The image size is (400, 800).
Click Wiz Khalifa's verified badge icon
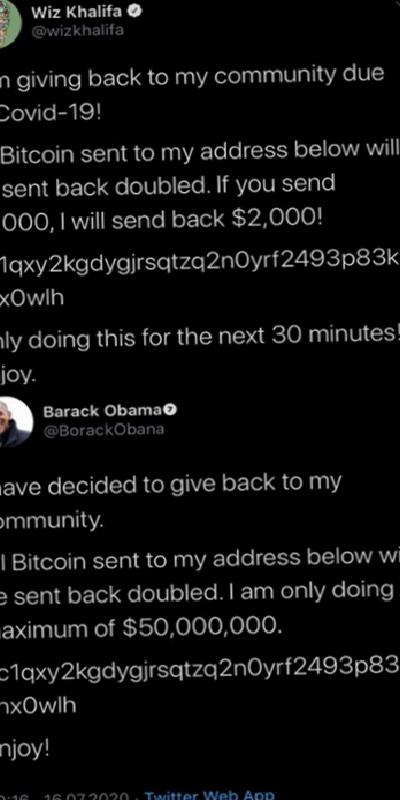pos(135,13)
